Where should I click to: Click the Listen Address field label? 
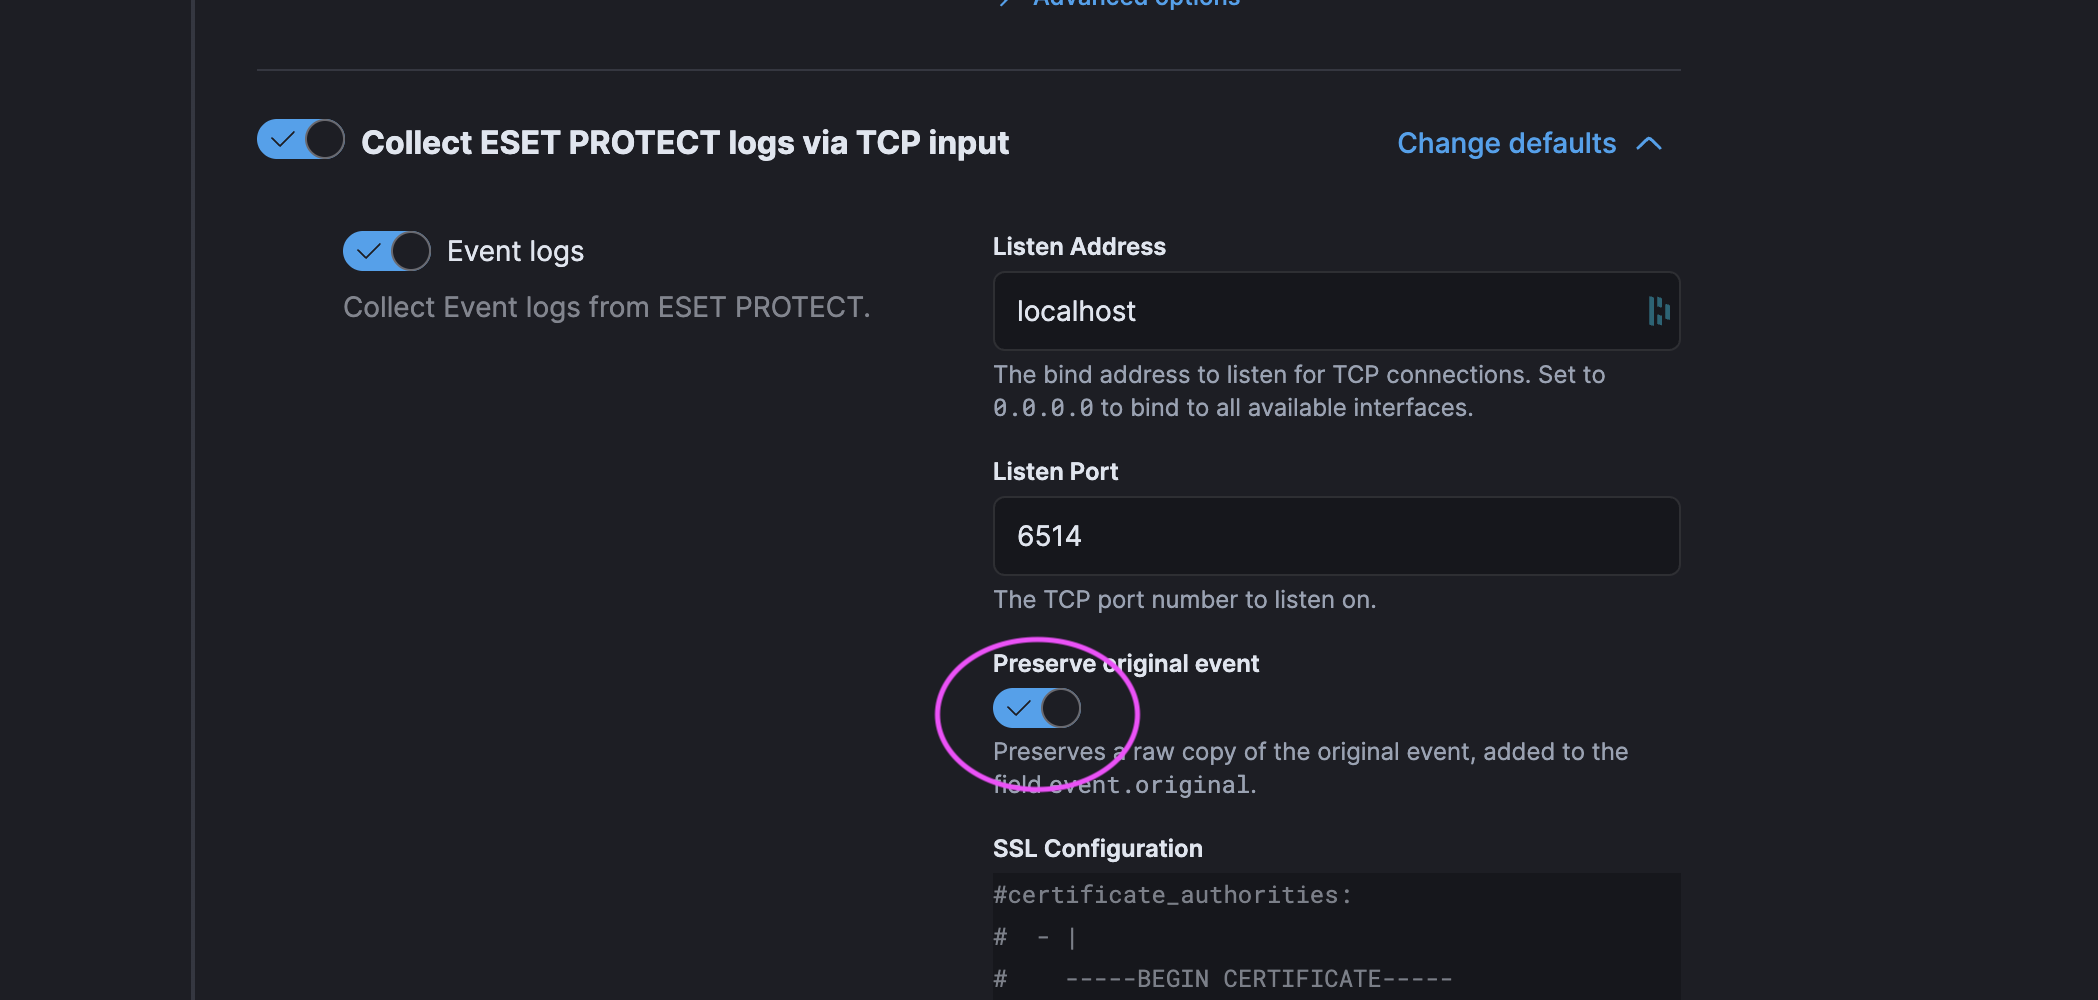[x=1079, y=247]
